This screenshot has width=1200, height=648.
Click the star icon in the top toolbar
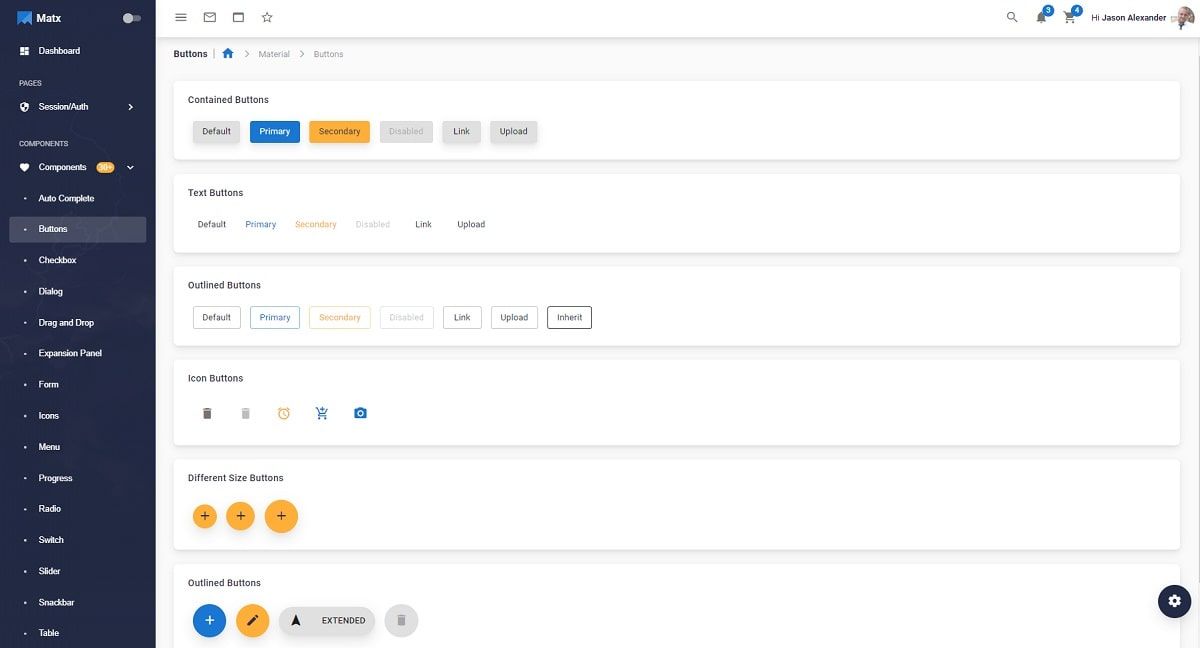(265, 16)
